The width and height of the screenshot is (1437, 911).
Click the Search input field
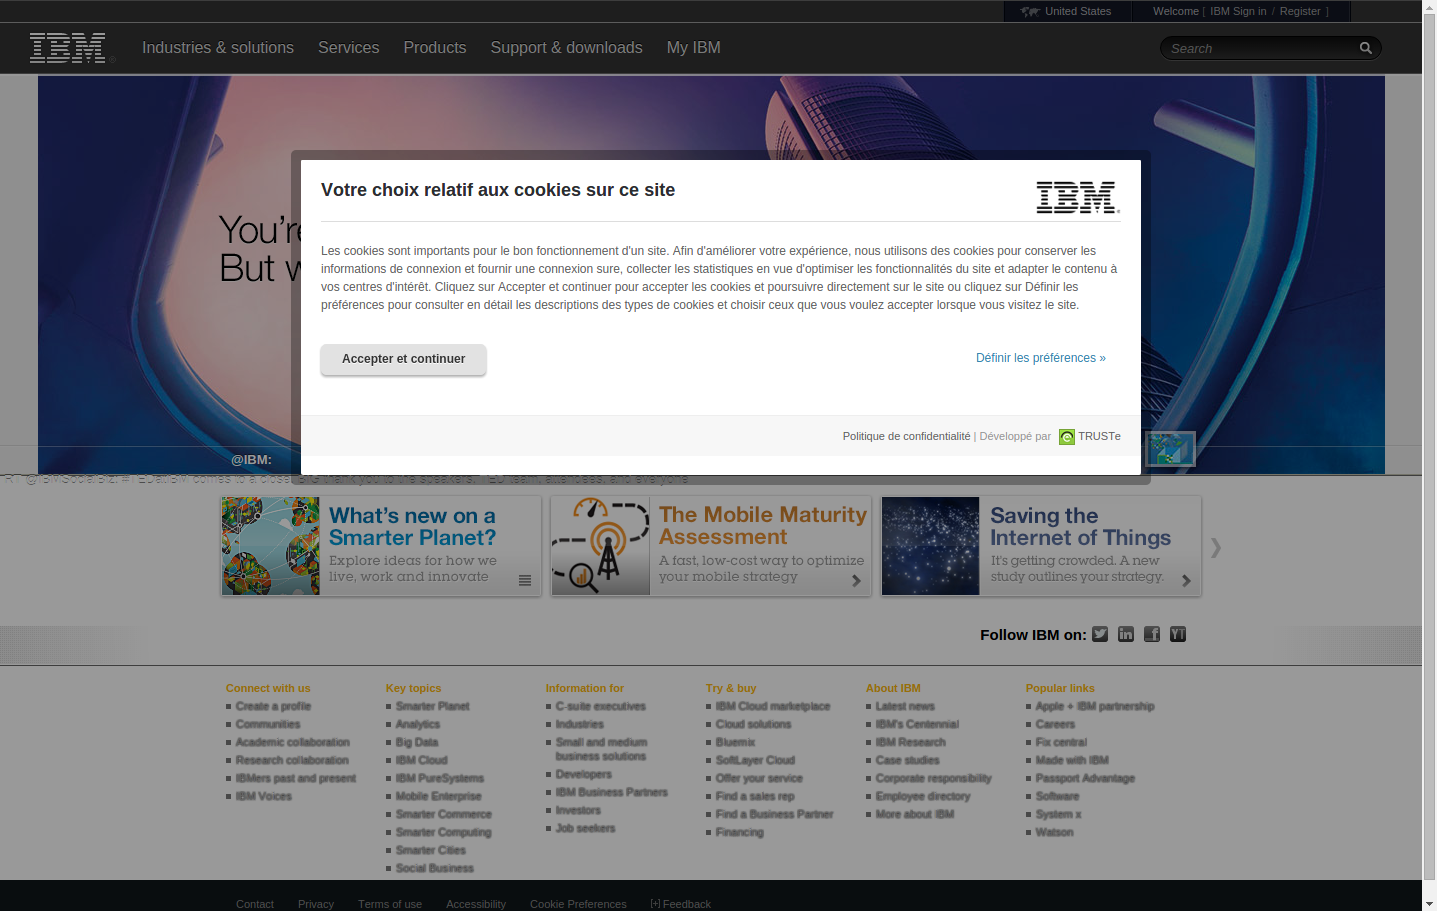[1260, 48]
